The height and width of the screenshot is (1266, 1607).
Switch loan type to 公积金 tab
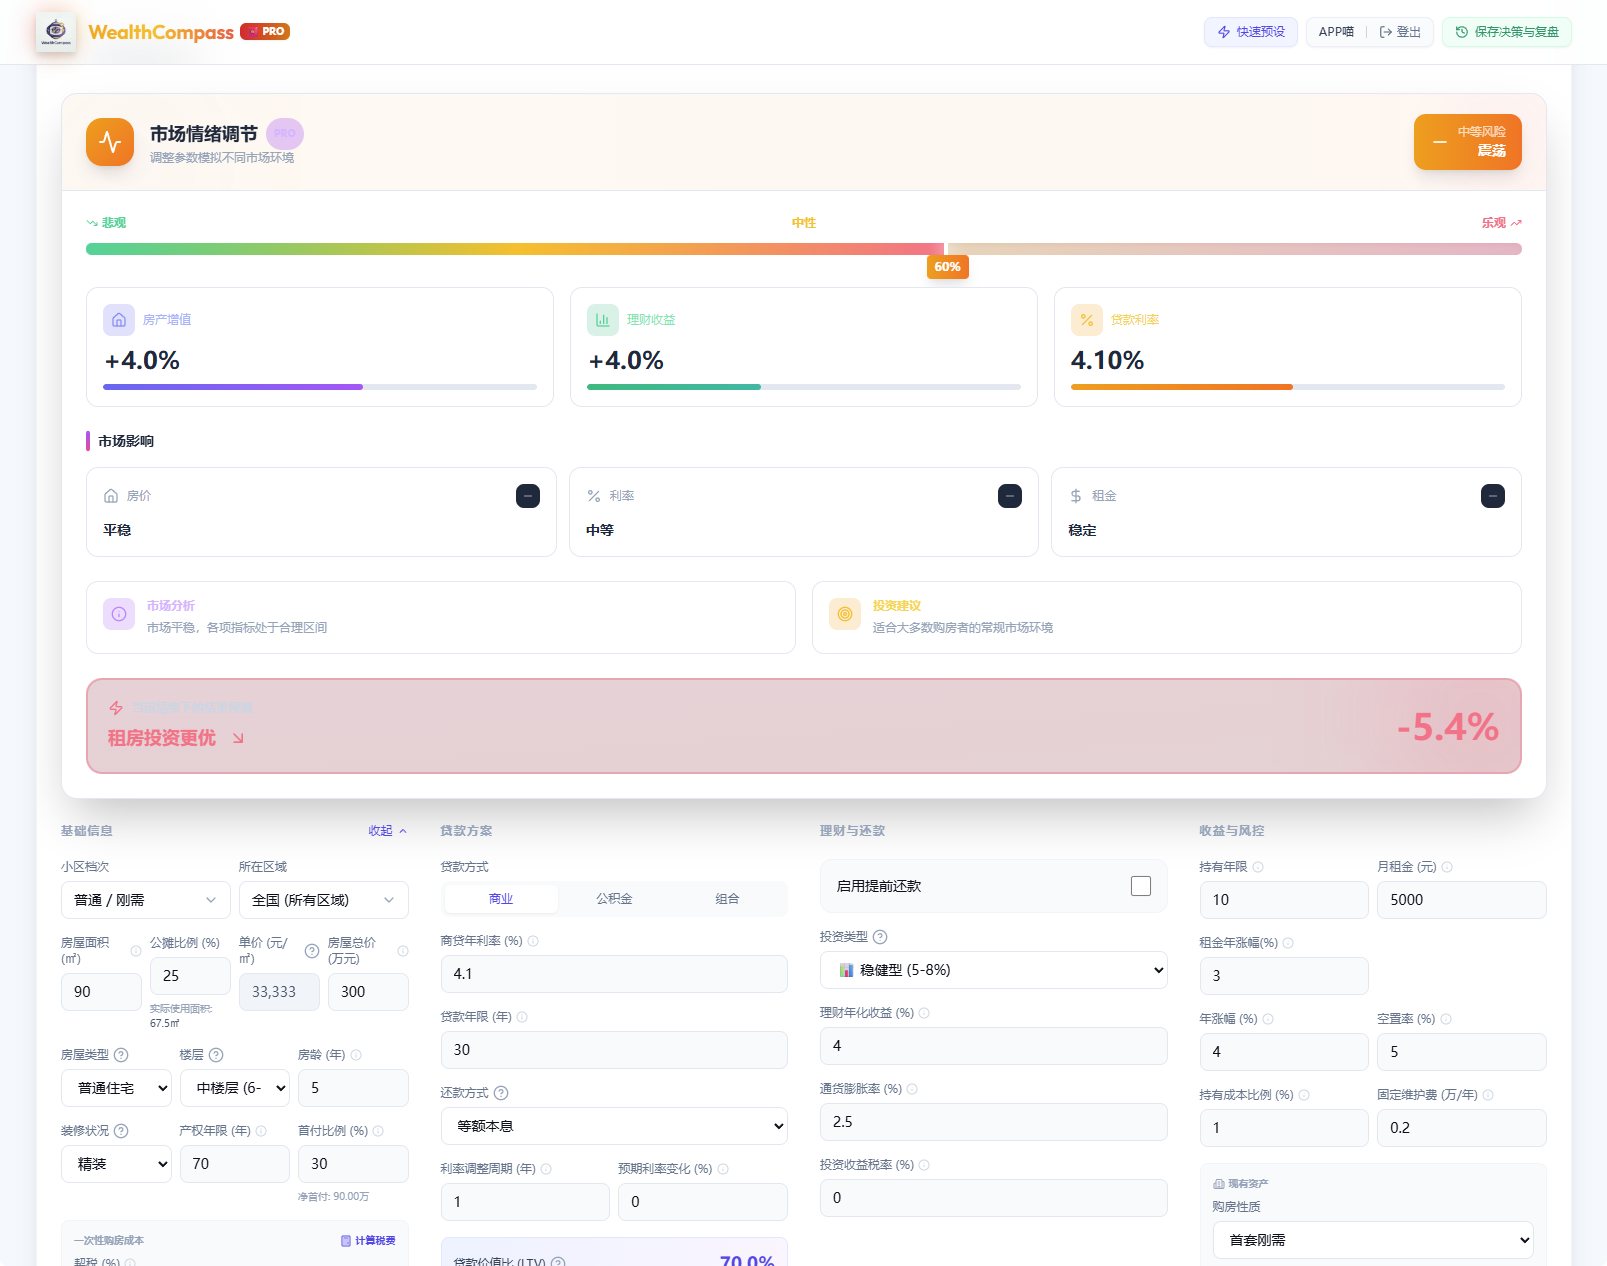point(614,899)
